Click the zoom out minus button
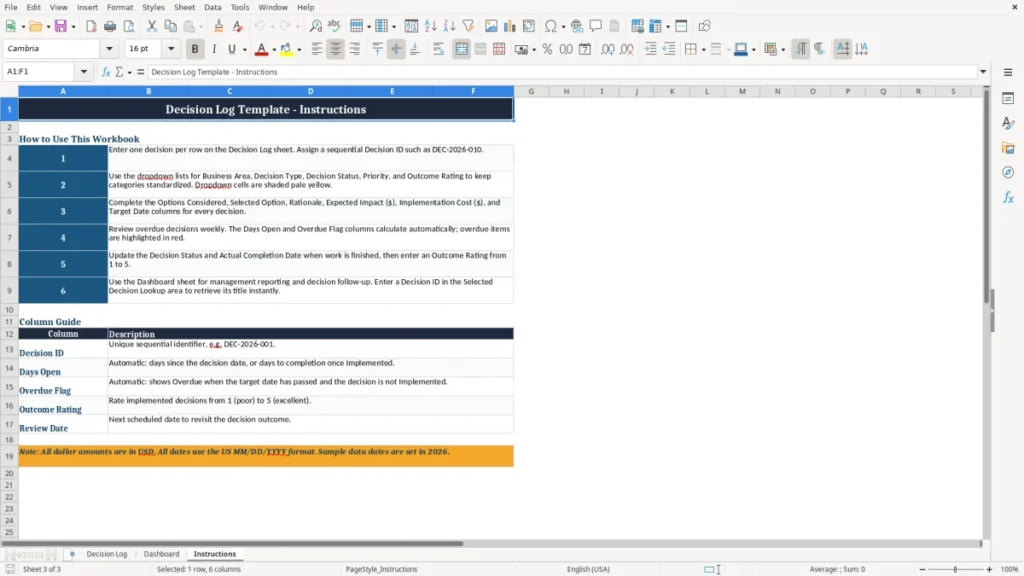 click(x=922, y=569)
